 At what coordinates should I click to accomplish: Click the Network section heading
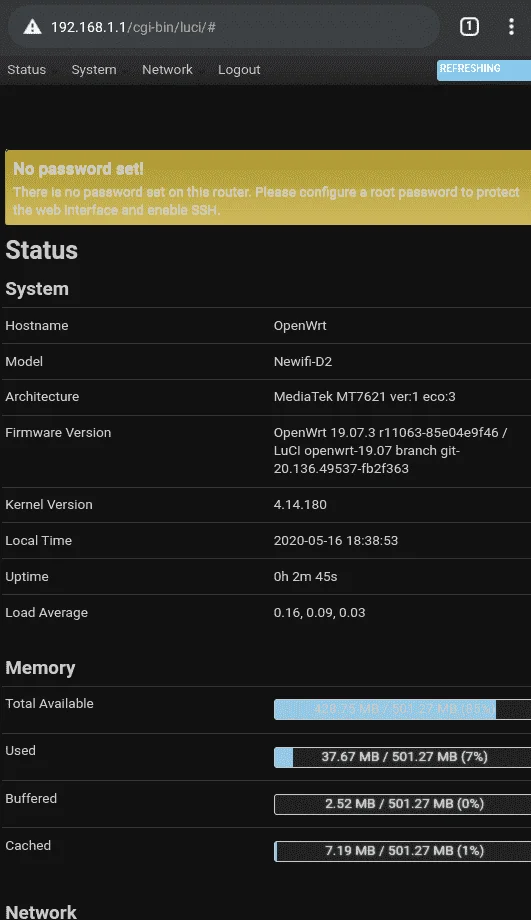click(41, 912)
